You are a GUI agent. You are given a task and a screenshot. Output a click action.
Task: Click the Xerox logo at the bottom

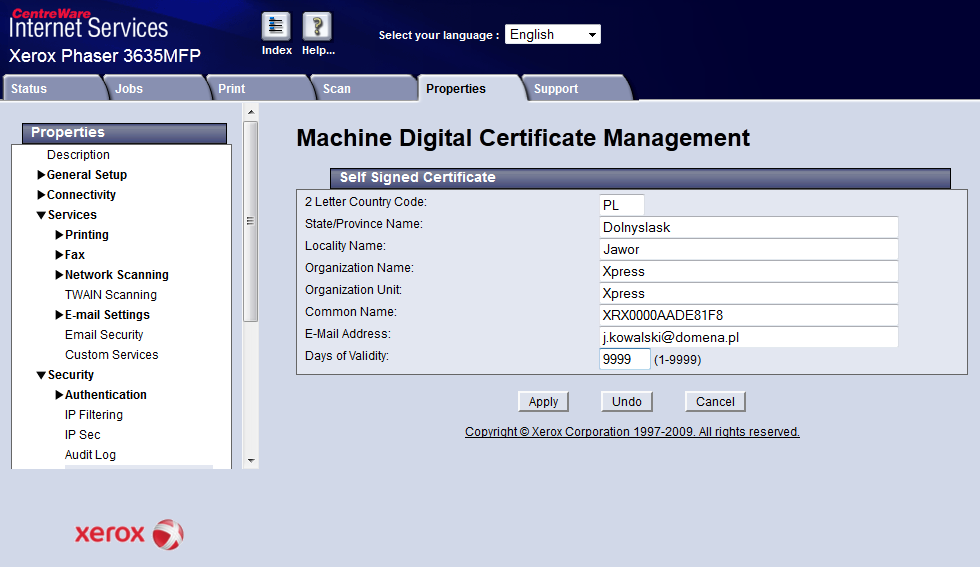tap(129, 534)
